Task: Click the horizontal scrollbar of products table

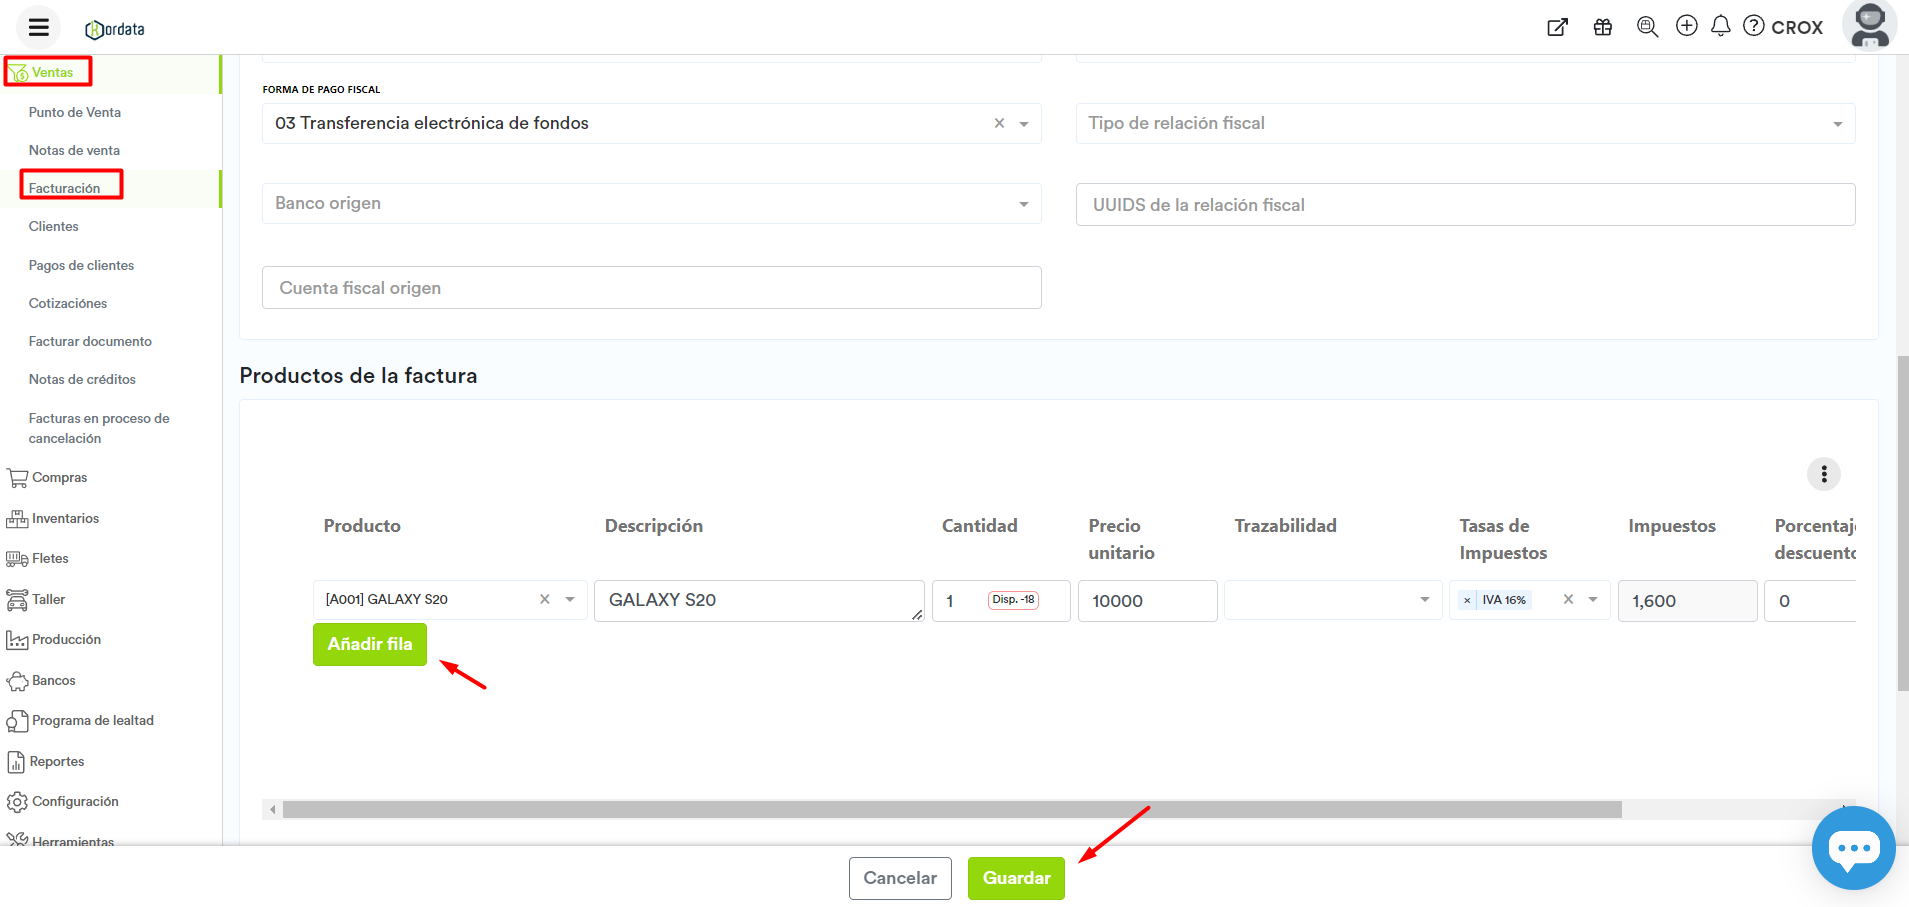Action: [x=950, y=810]
